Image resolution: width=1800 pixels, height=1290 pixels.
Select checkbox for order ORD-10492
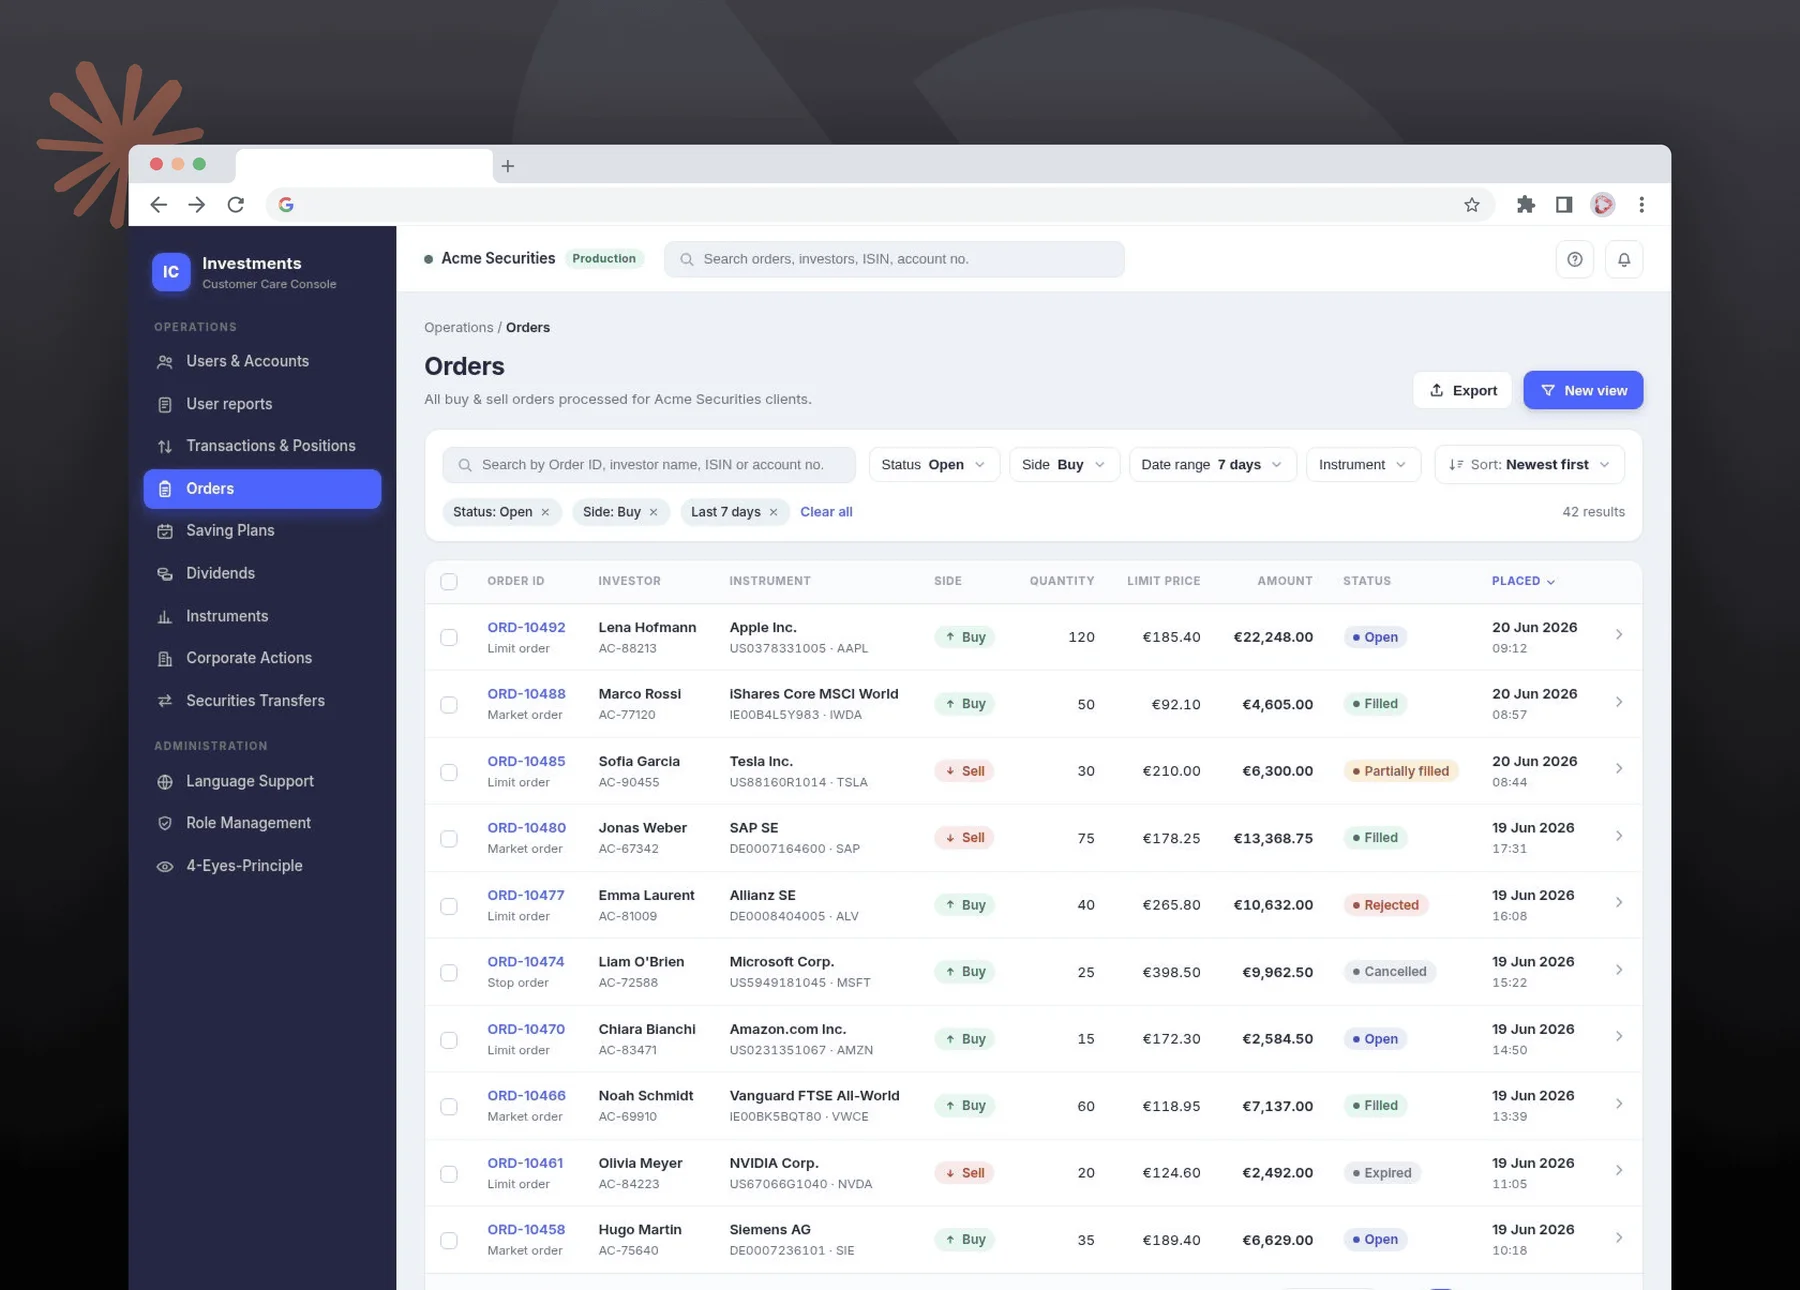coord(449,638)
